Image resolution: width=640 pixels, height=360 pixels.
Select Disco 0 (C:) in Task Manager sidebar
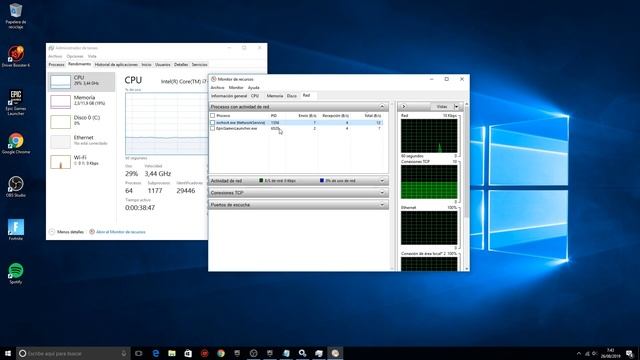point(82,121)
